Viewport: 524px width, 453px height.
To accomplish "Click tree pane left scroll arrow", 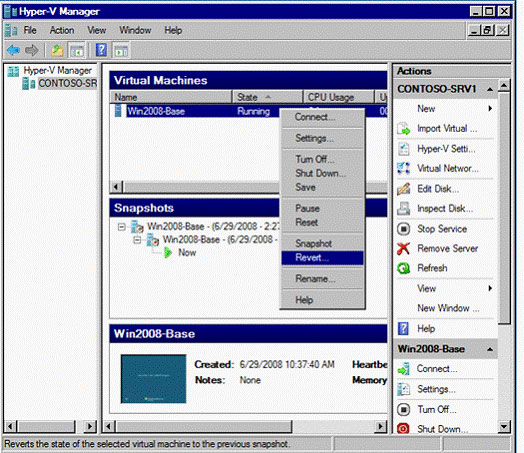I will click(10, 426).
